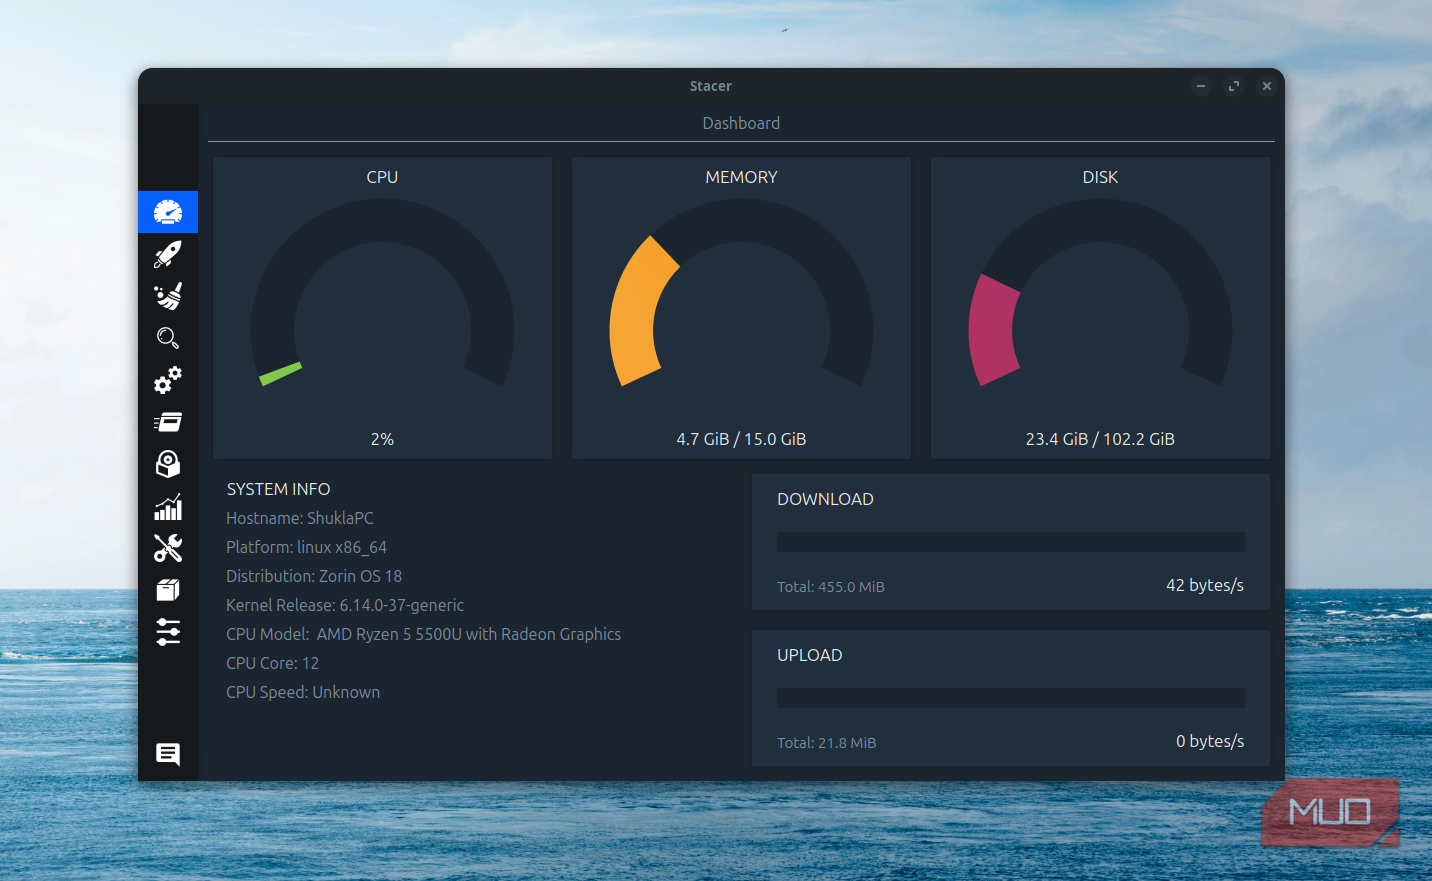Open the Uninstaller disk icon in sidebar
1432x881 pixels.
tap(168, 464)
